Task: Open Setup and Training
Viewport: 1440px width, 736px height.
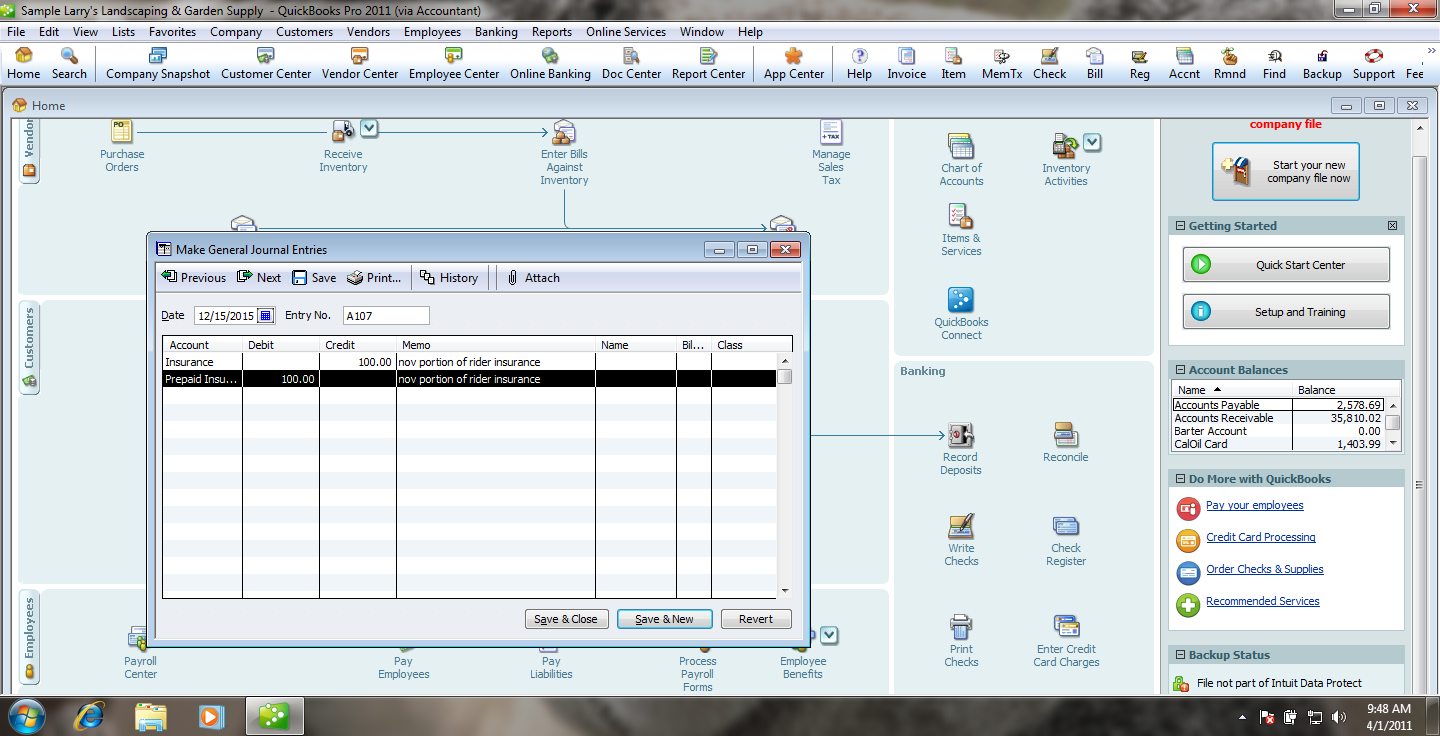Action: 1286,312
